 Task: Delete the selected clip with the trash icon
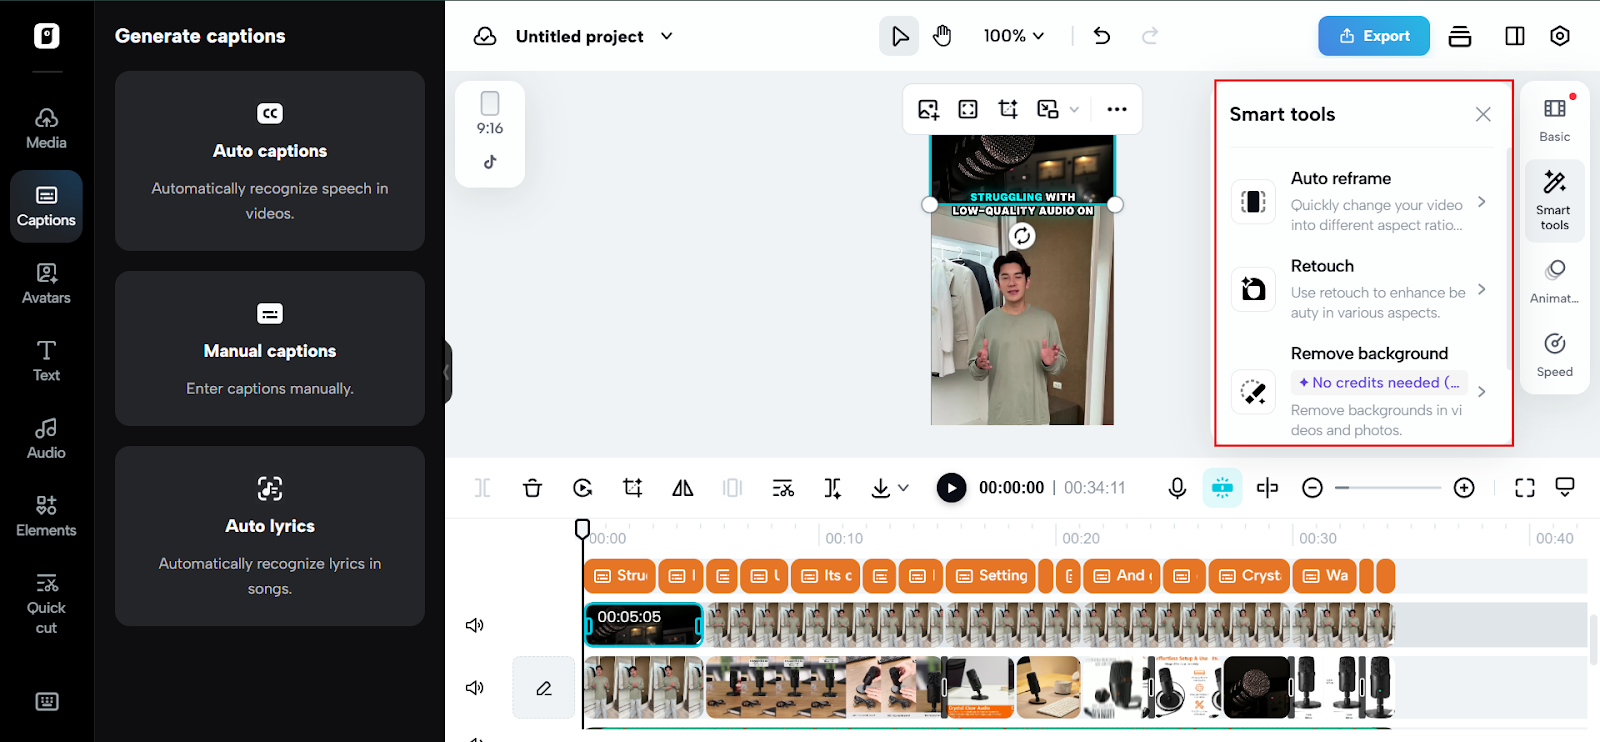coord(532,488)
